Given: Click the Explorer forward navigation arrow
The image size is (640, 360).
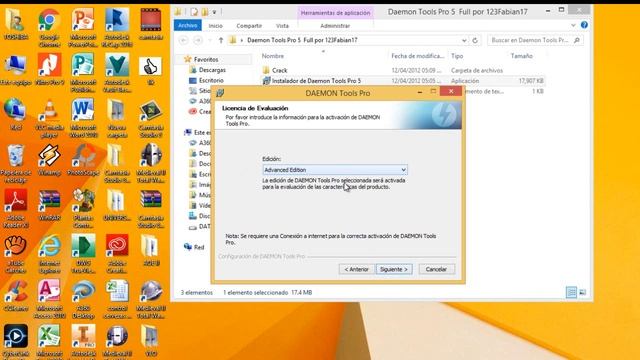Looking at the screenshot, I should pyautogui.click(x=198, y=40).
